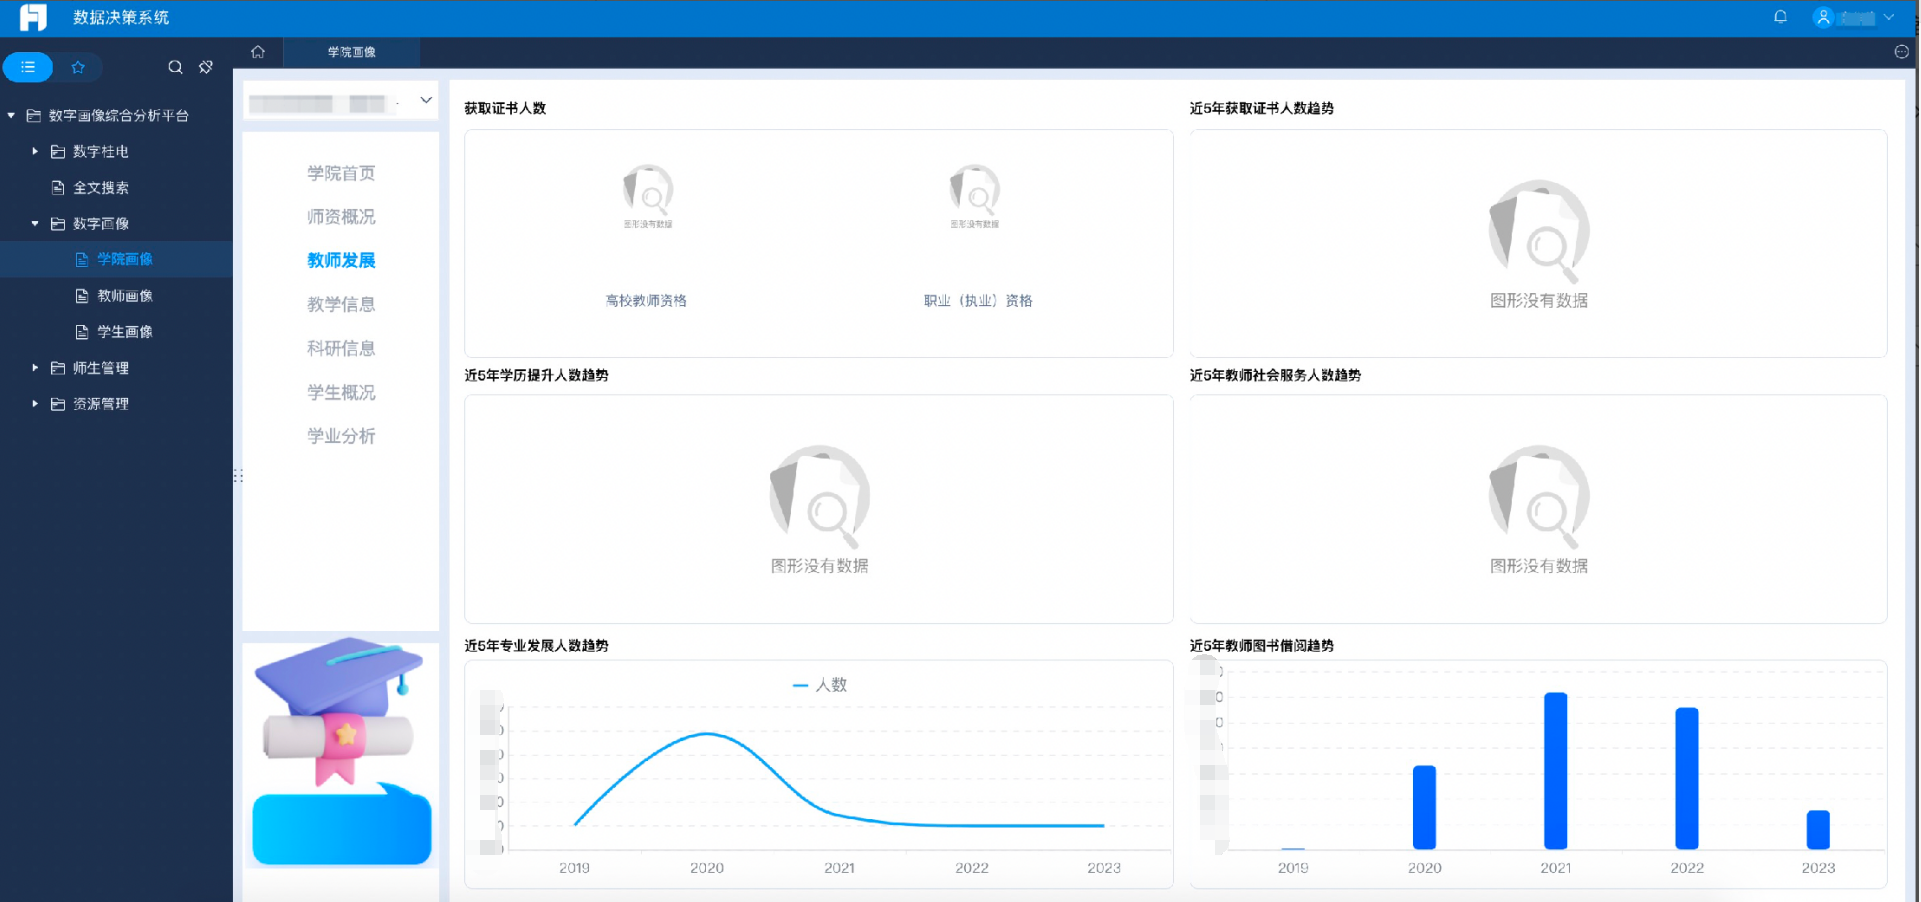Screen dimensions: 1921x902
Task: Click the circular icon at tab bar right
Action: [1901, 52]
